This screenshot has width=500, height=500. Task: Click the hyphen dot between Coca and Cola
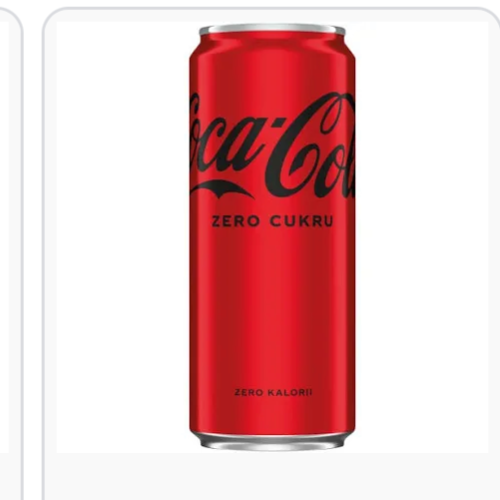click(277, 122)
